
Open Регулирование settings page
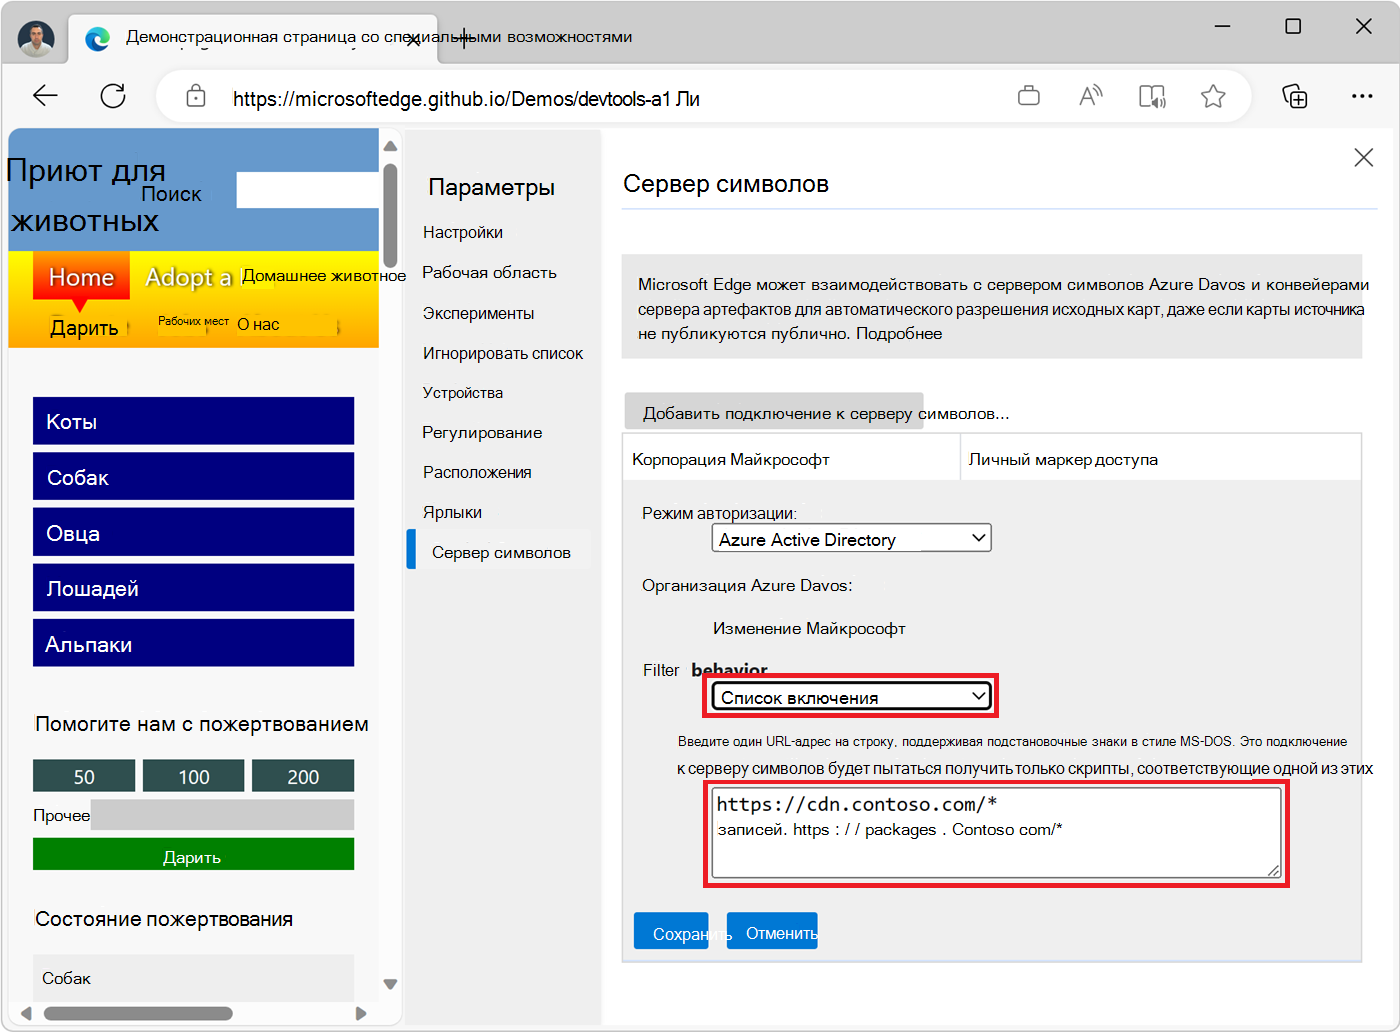[482, 432]
